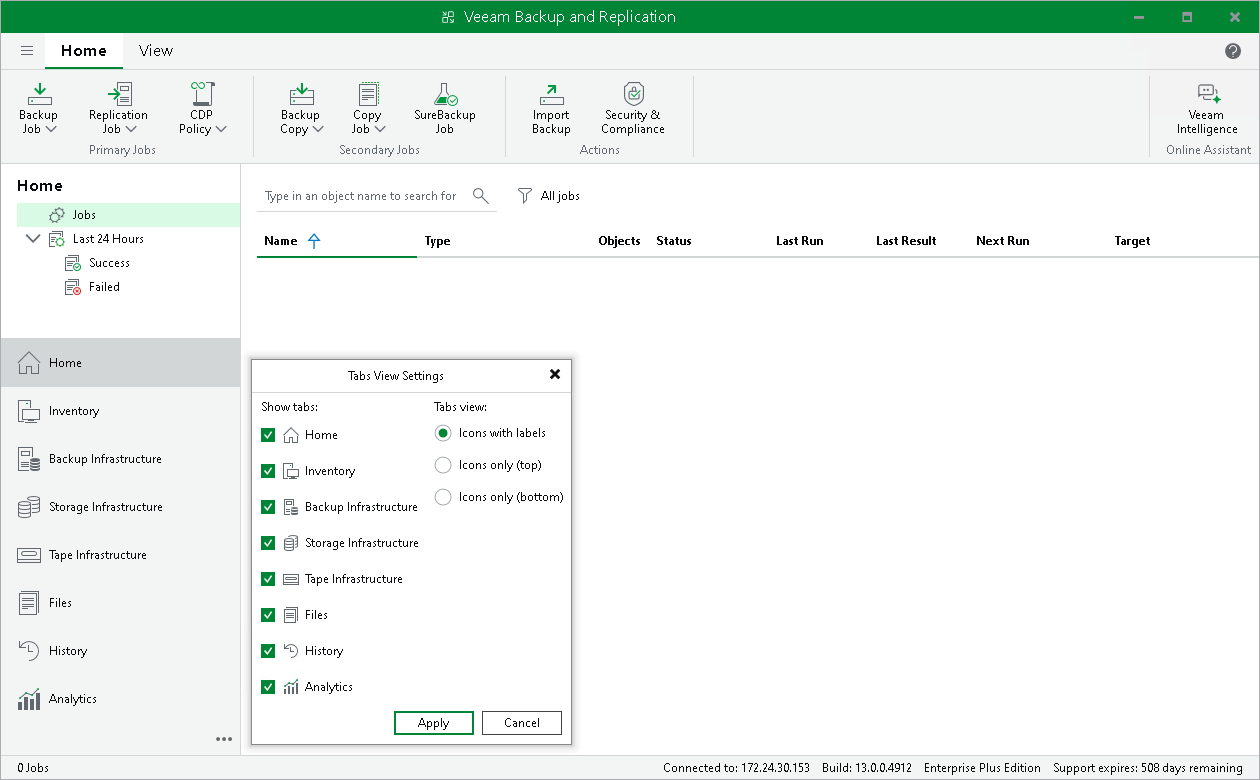Open the Storage Infrastructure view in sidebar
The width and height of the screenshot is (1260, 780).
pyautogui.click(x=120, y=507)
